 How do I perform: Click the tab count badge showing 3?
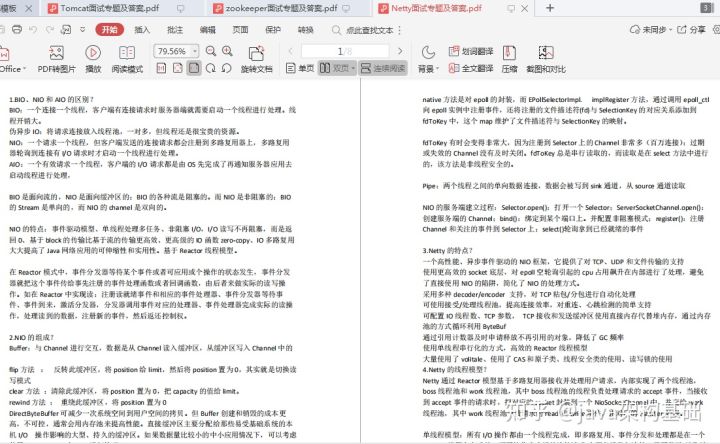point(707,8)
